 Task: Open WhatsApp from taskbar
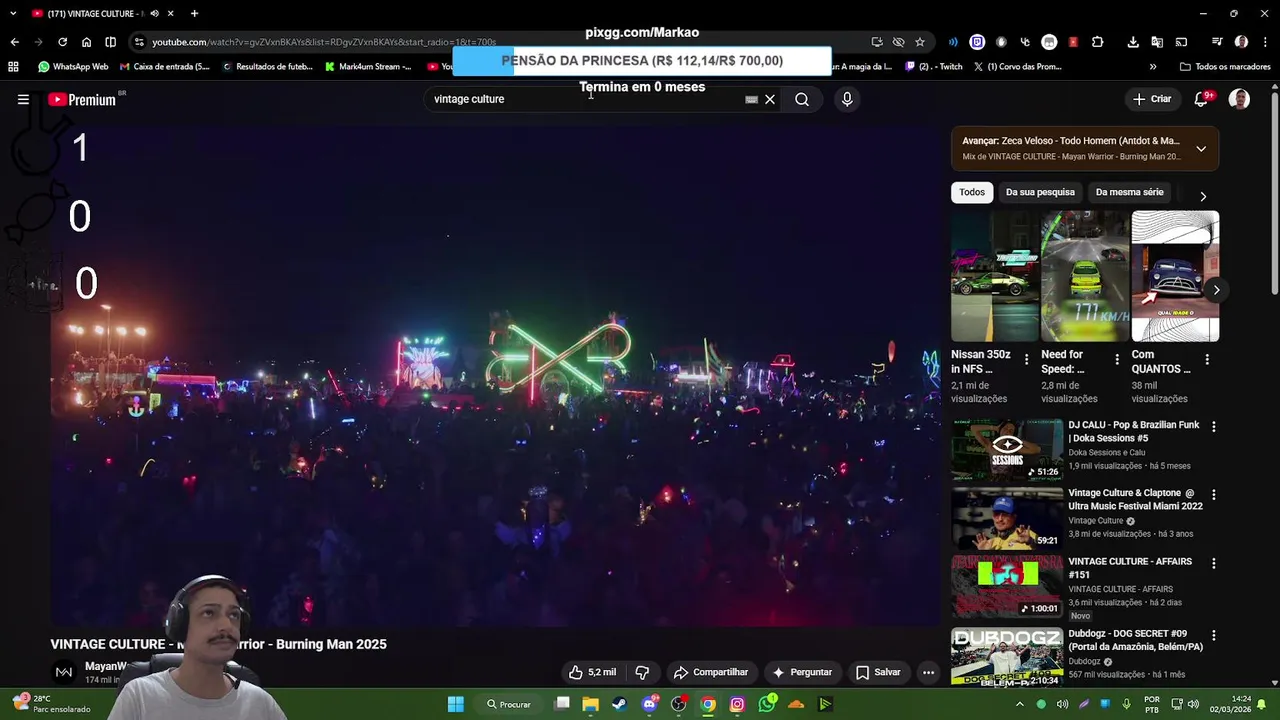[x=767, y=704]
